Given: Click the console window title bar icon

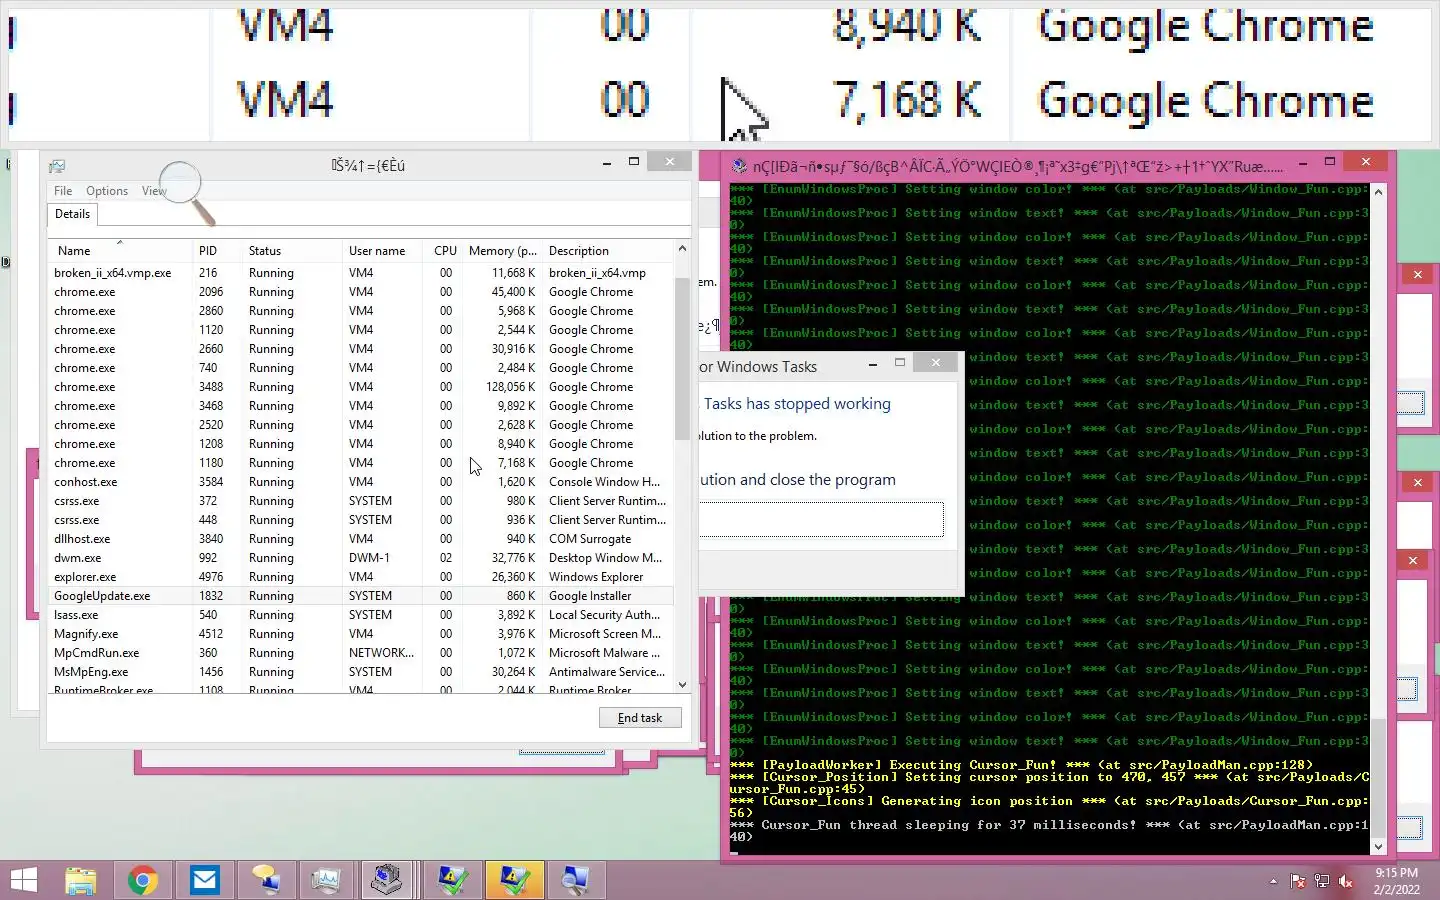Looking at the screenshot, I should pyautogui.click(x=739, y=166).
